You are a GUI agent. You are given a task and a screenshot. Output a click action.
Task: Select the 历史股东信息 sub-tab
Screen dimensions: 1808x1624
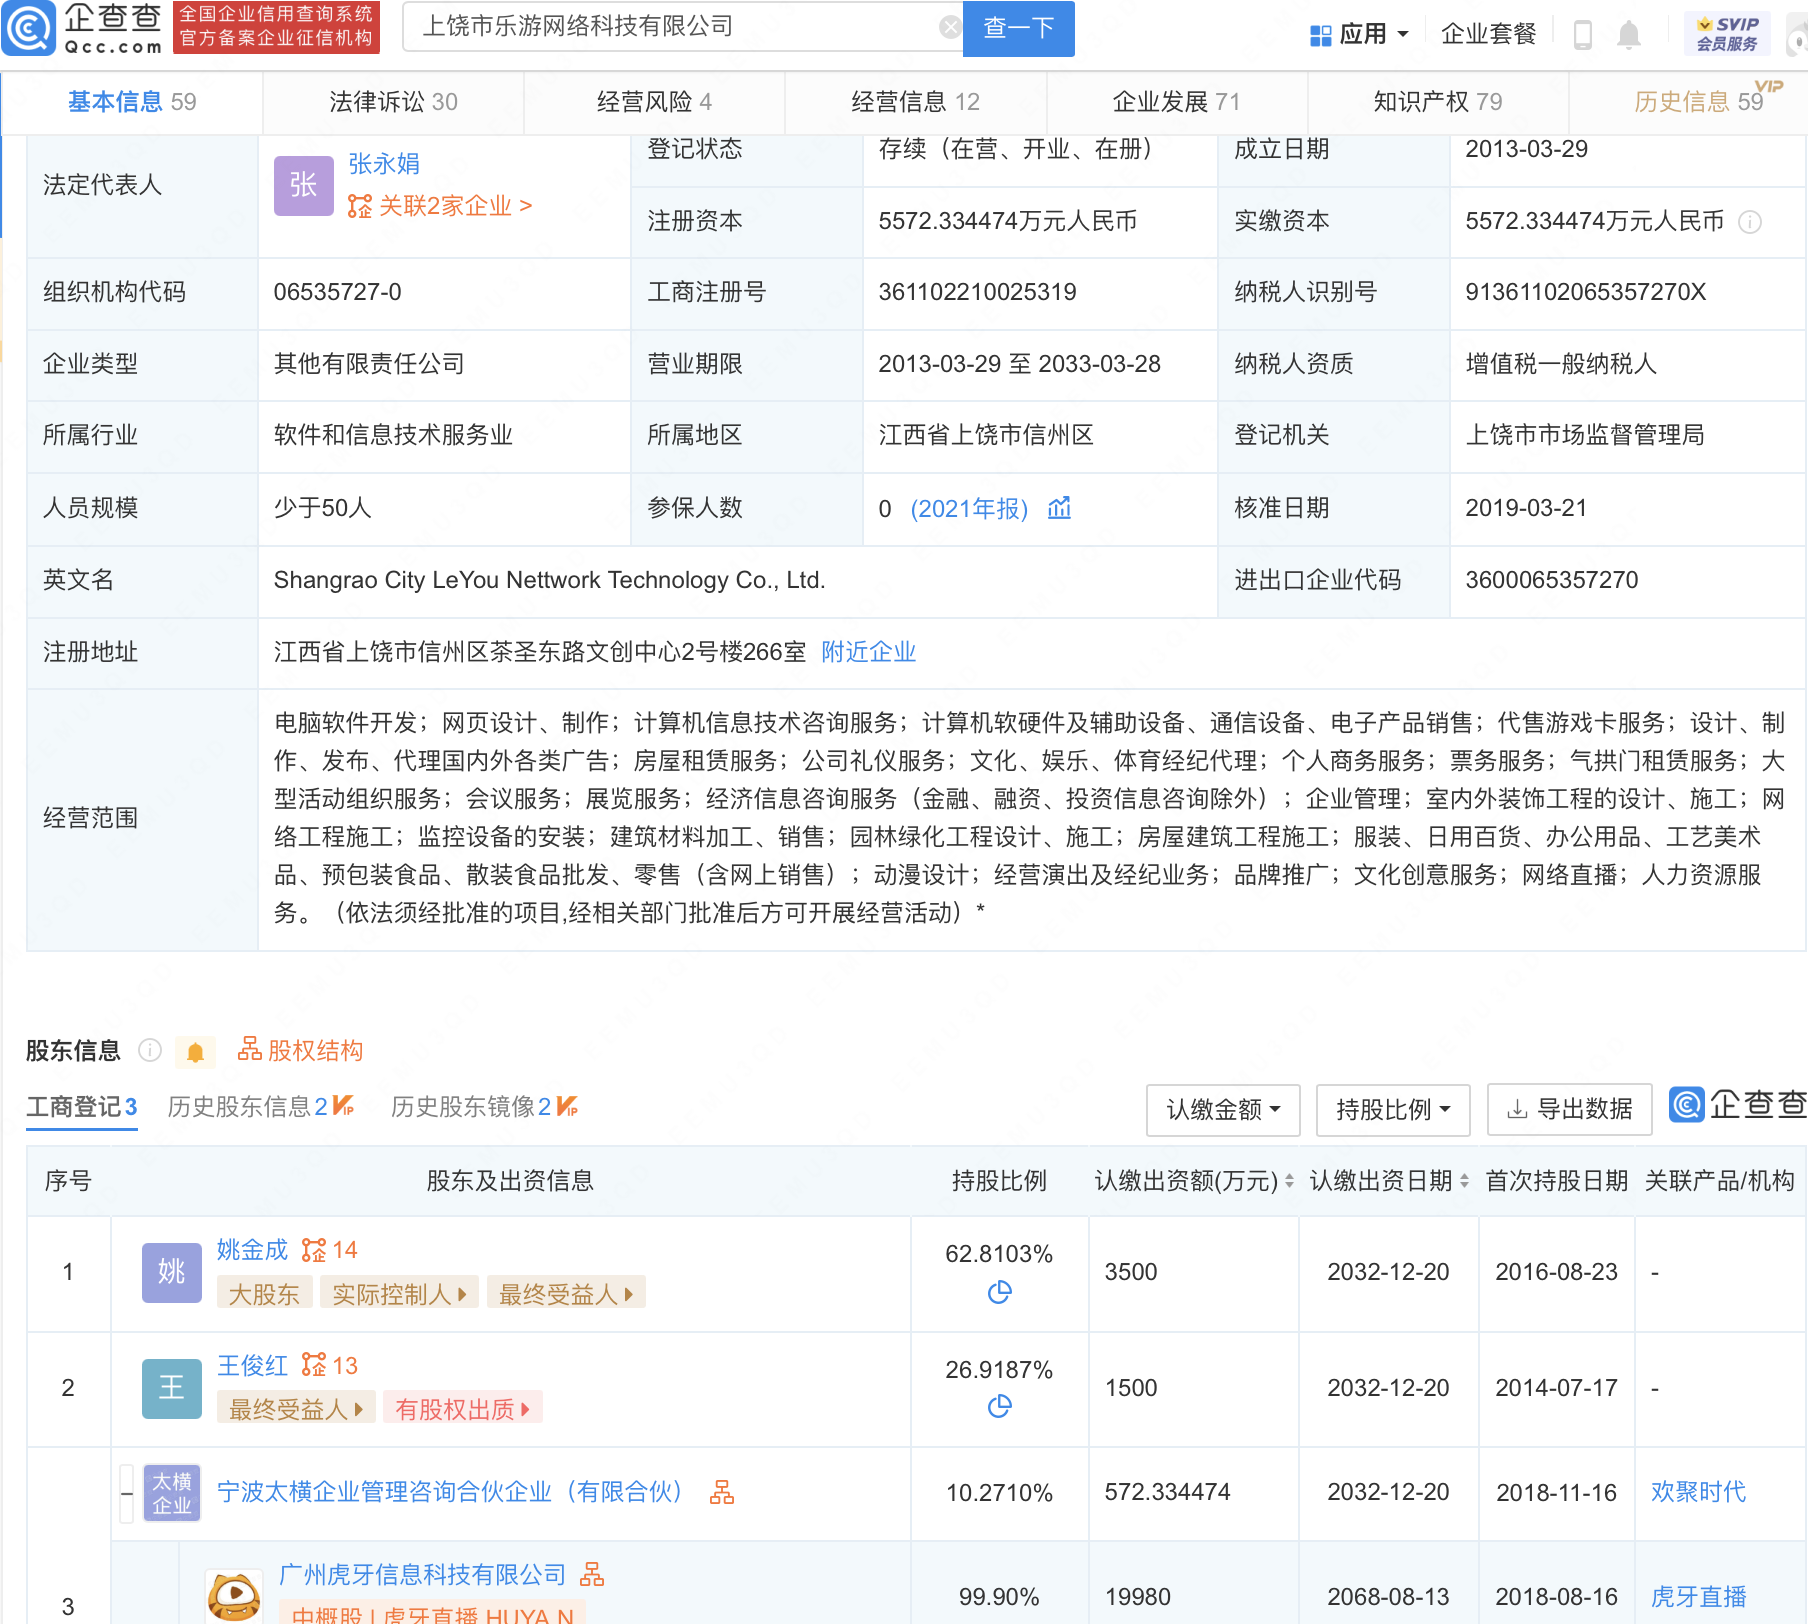coord(247,1107)
